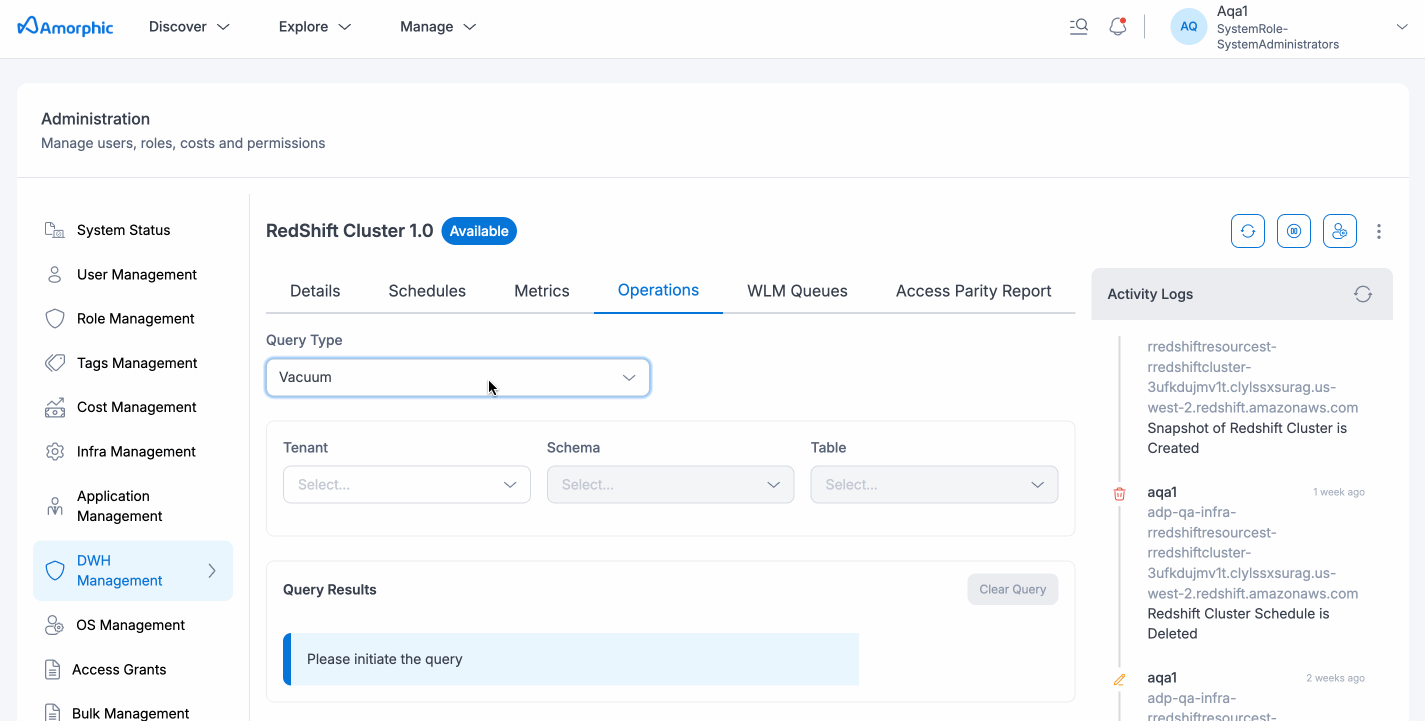The width and height of the screenshot is (1425, 721).
Task: Open the WLM Queues tab
Action: (x=797, y=291)
